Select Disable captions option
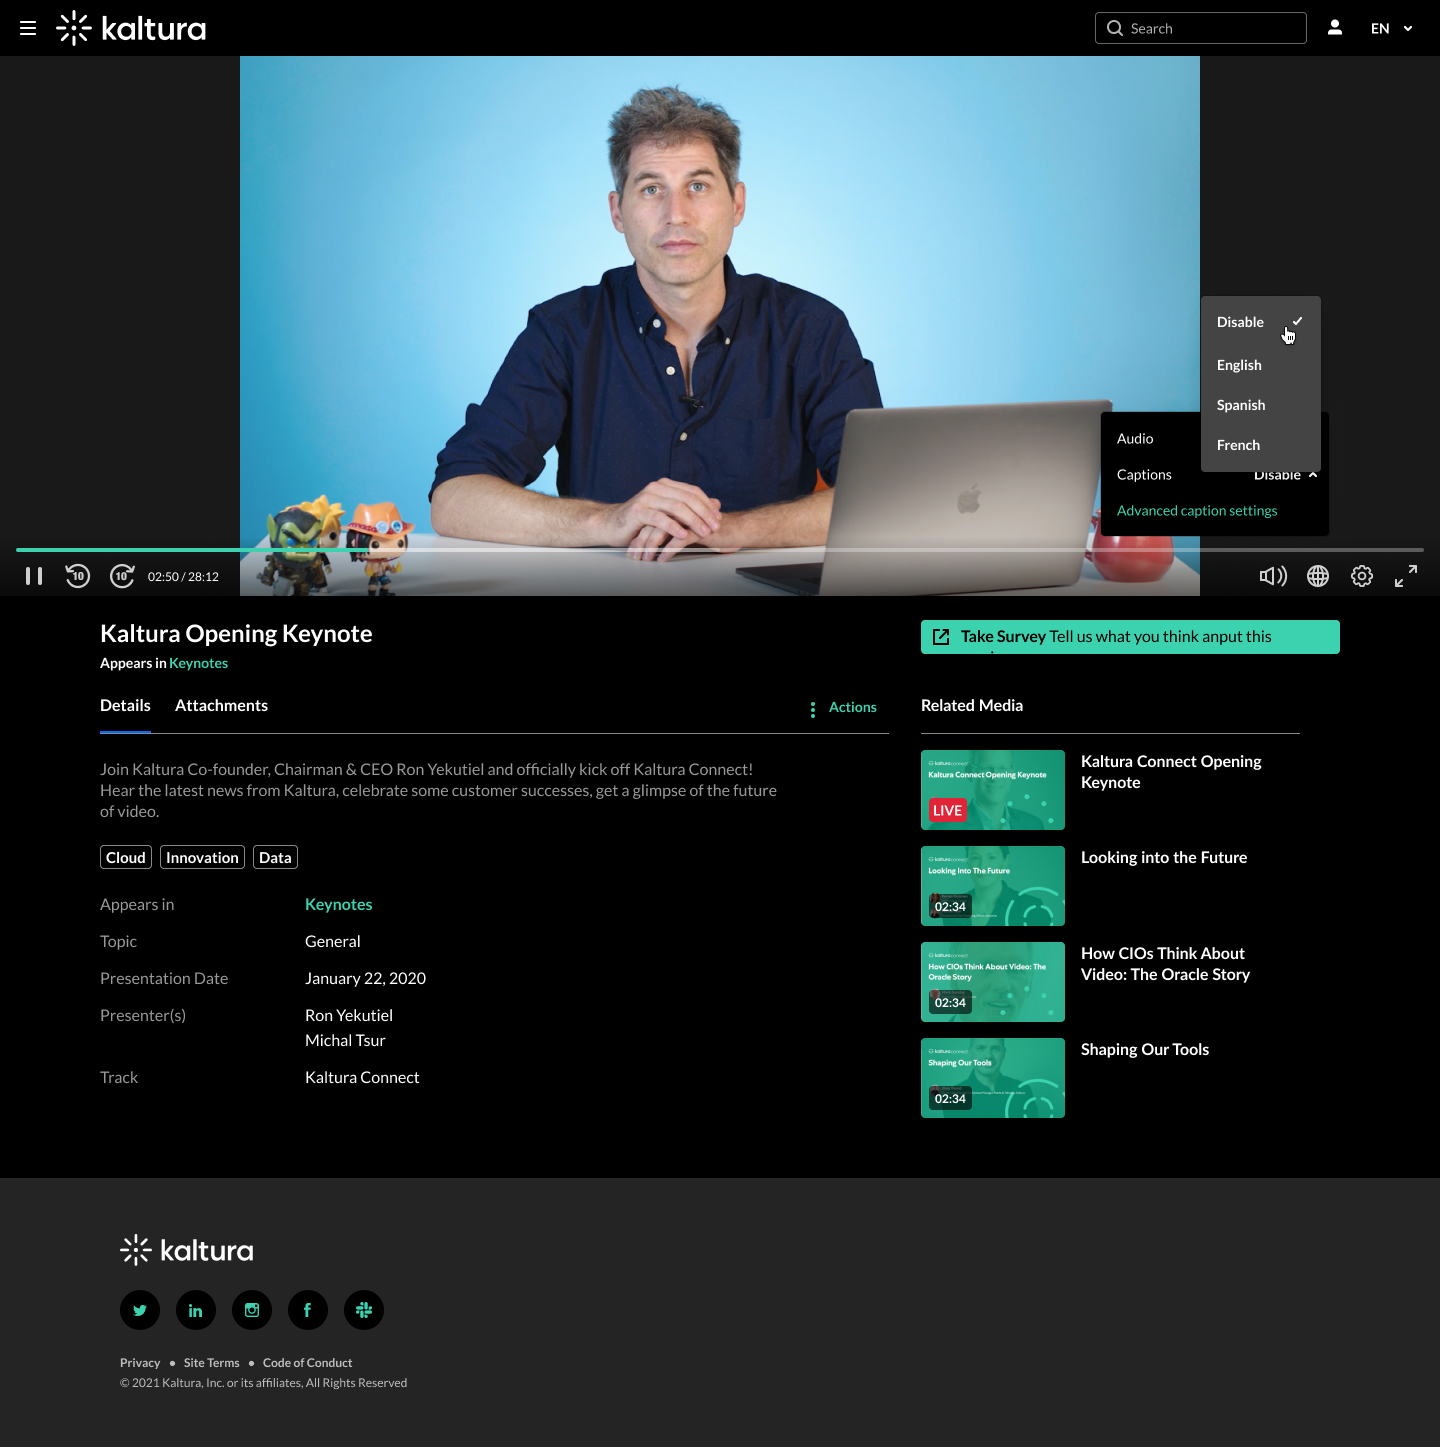 pyautogui.click(x=1260, y=322)
